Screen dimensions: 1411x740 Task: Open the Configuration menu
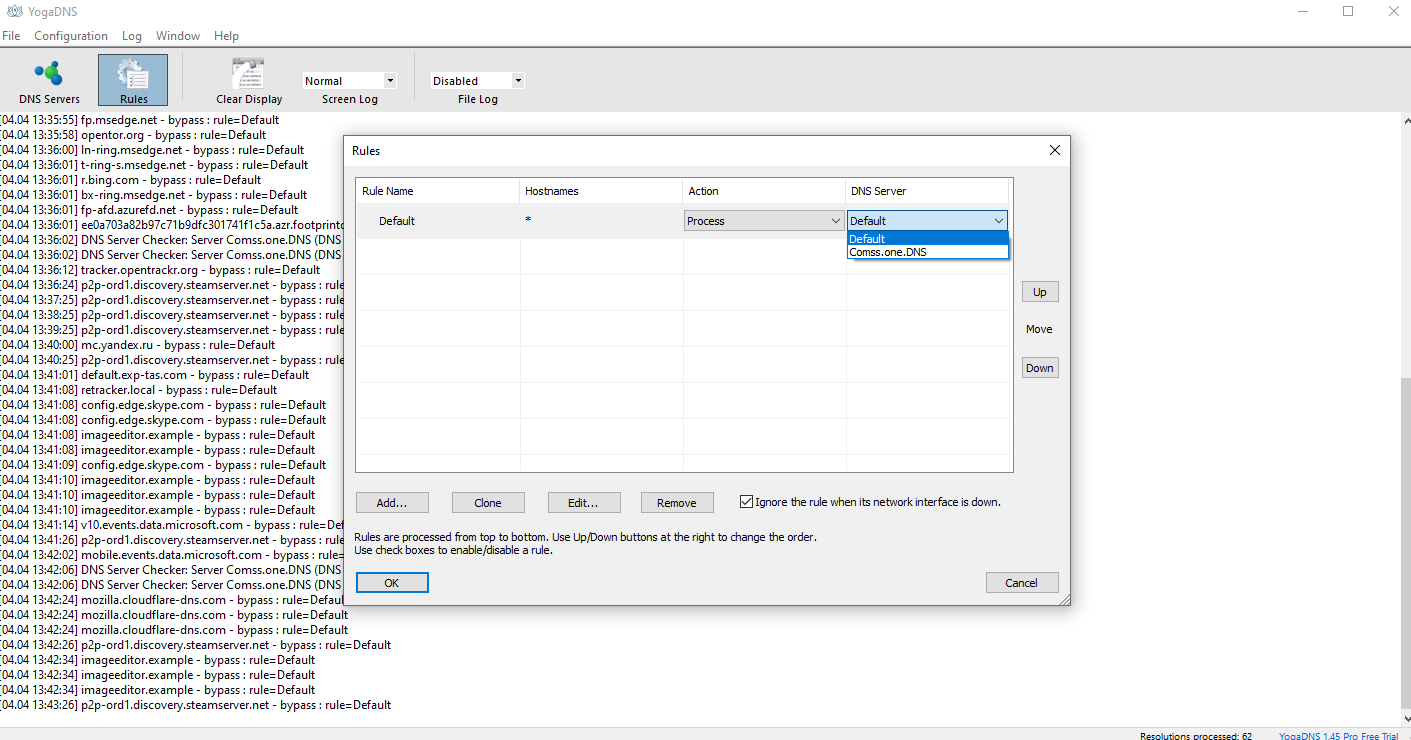71,36
